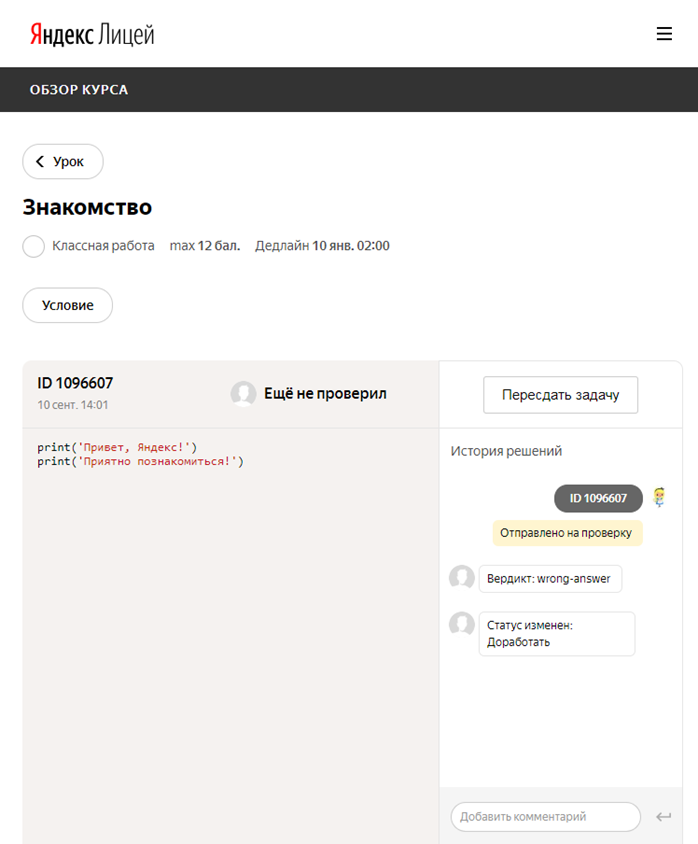Click reviewer avatar beside Ещё не проверил
This screenshot has width=698, height=844.
coord(243,393)
